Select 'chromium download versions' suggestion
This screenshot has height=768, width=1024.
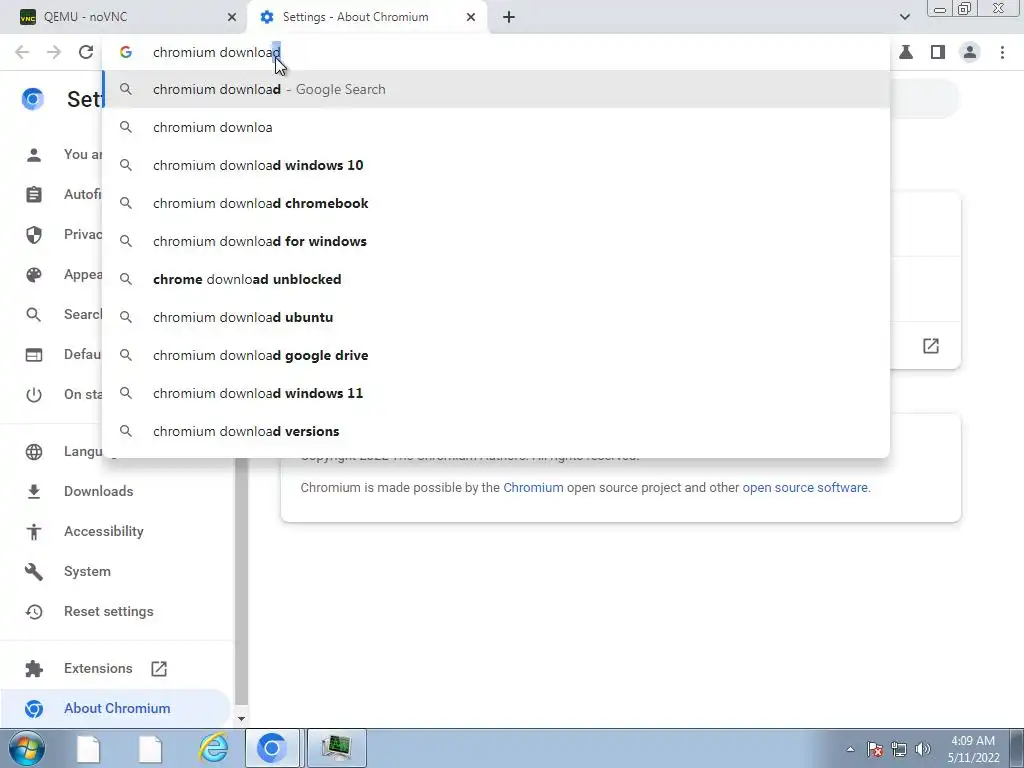tap(496, 431)
